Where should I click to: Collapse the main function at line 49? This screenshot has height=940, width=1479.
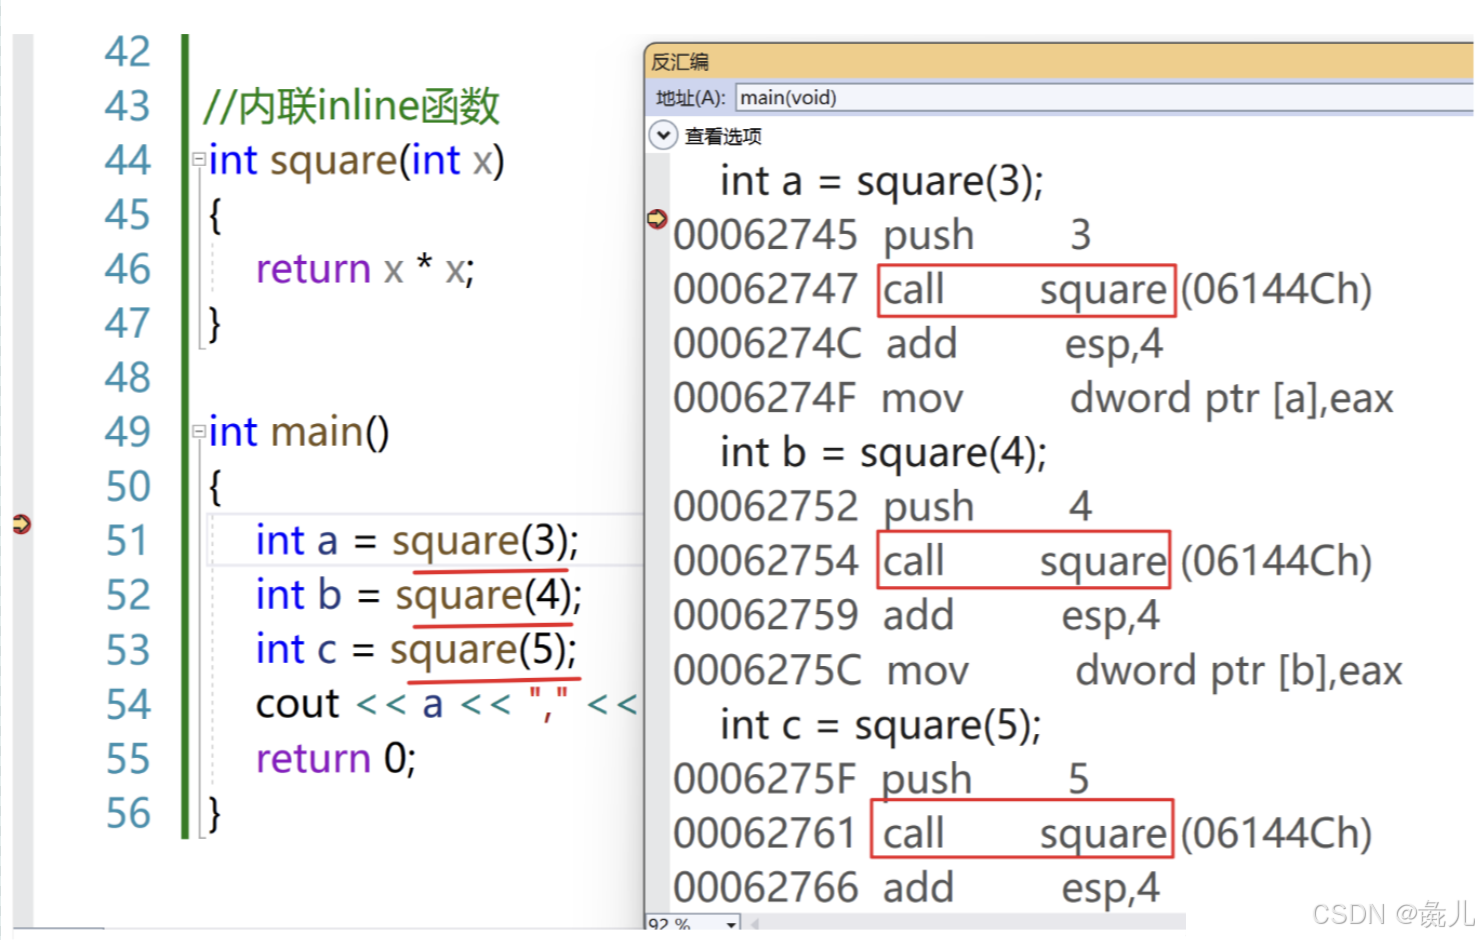[x=199, y=431]
